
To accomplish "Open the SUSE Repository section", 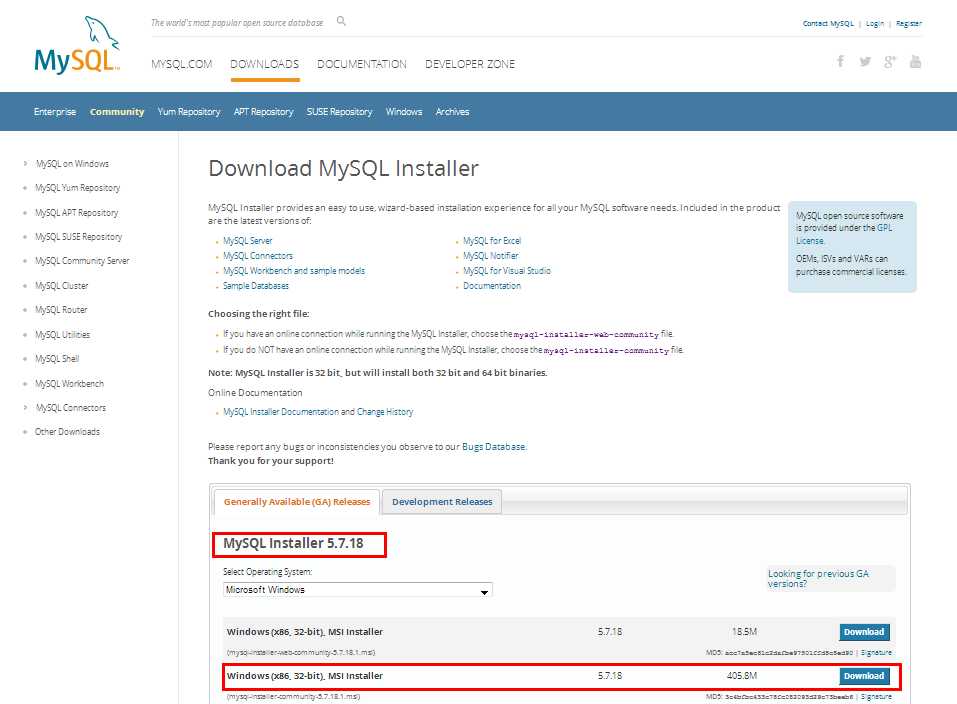I will click(x=339, y=112).
